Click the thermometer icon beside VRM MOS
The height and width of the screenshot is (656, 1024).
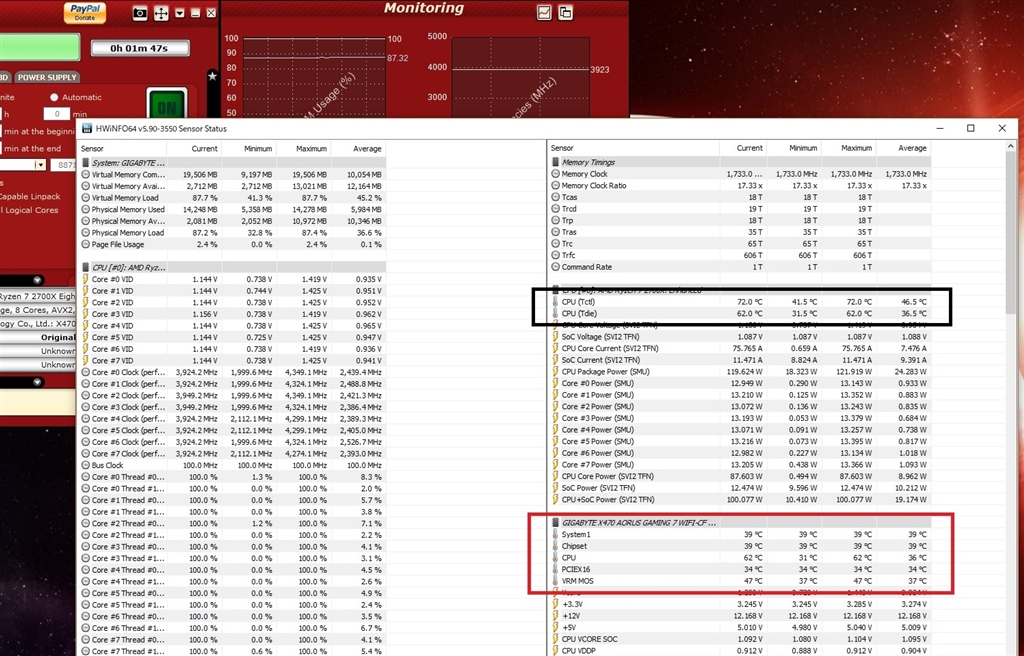click(x=555, y=581)
